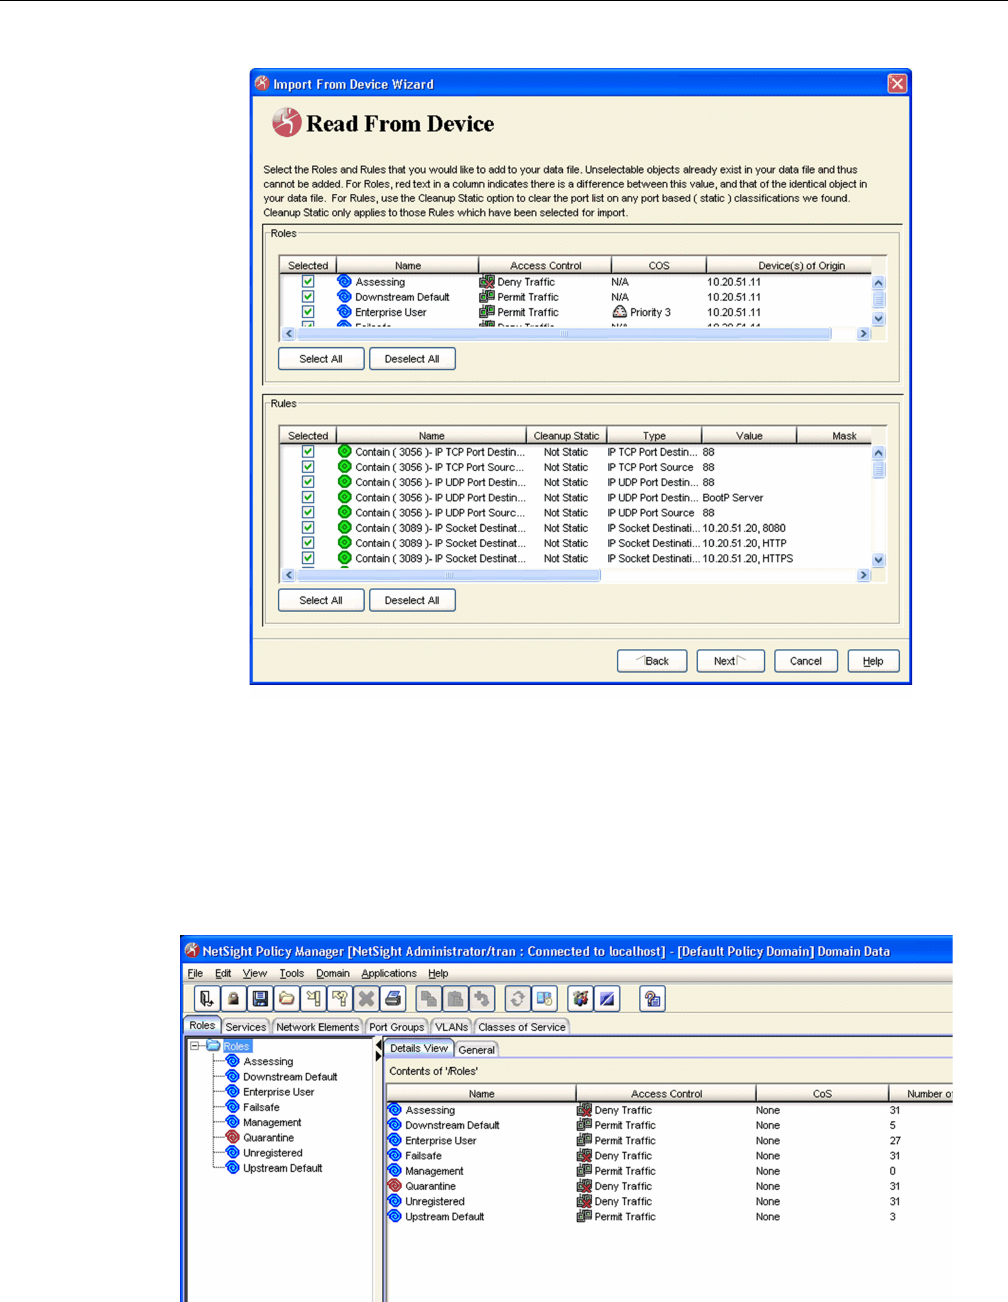Uncheck the 3089 socket rule valued 8080
The image size is (1008, 1302).
point(308,528)
